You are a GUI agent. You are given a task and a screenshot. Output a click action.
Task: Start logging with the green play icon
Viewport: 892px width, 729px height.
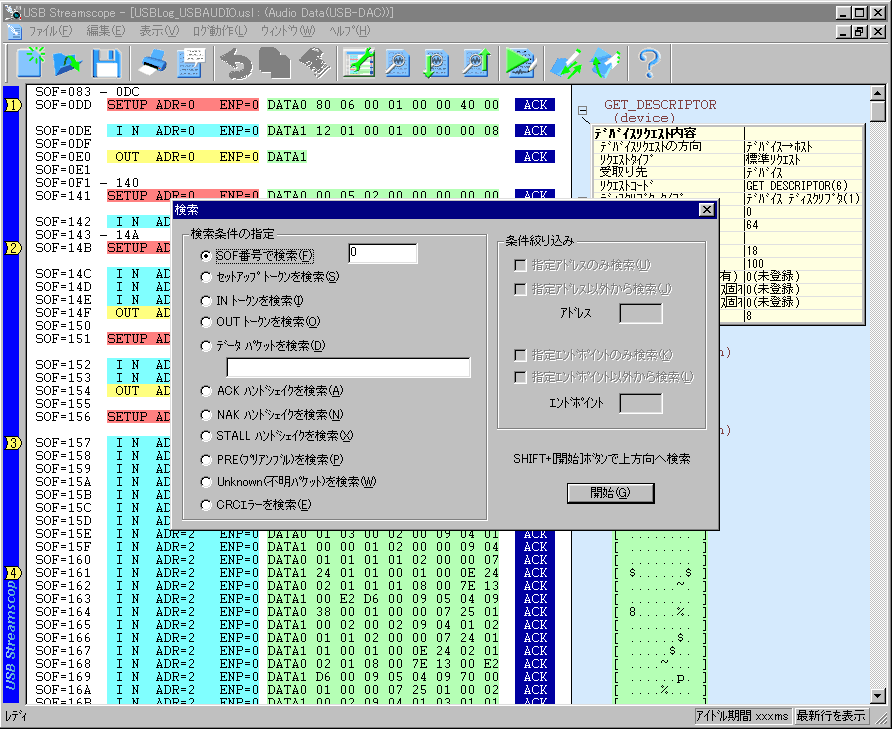pyautogui.click(x=521, y=63)
